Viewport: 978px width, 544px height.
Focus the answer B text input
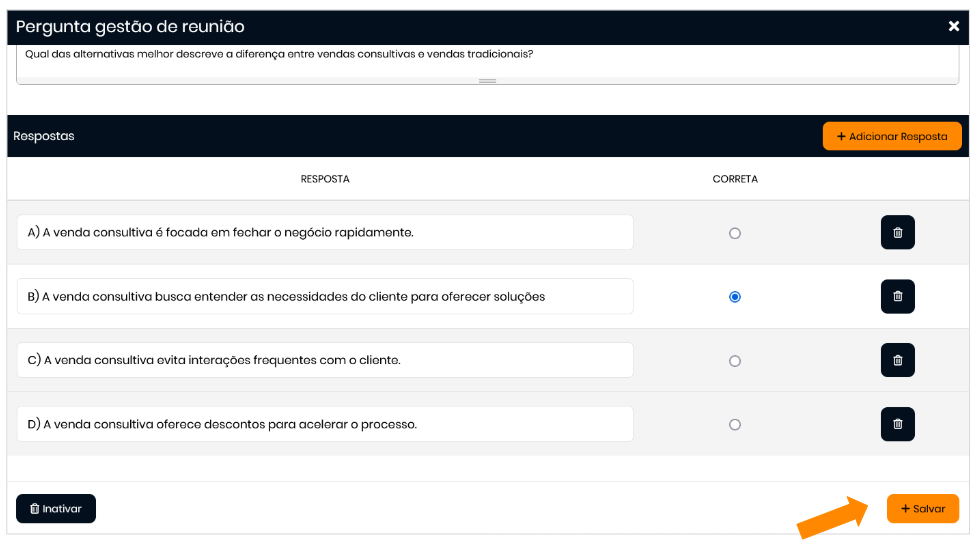click(325, 296)
